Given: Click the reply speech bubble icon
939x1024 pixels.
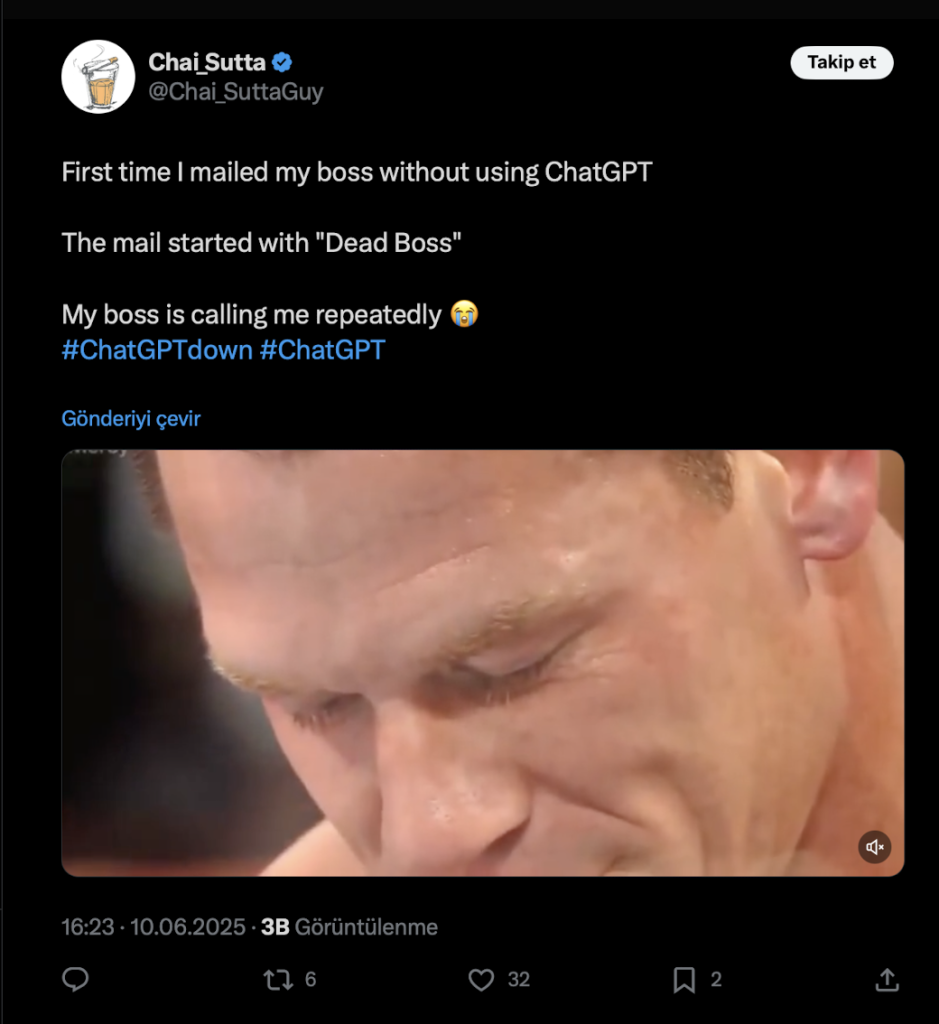Looking at the screenshot, I should tap(76, 980).
